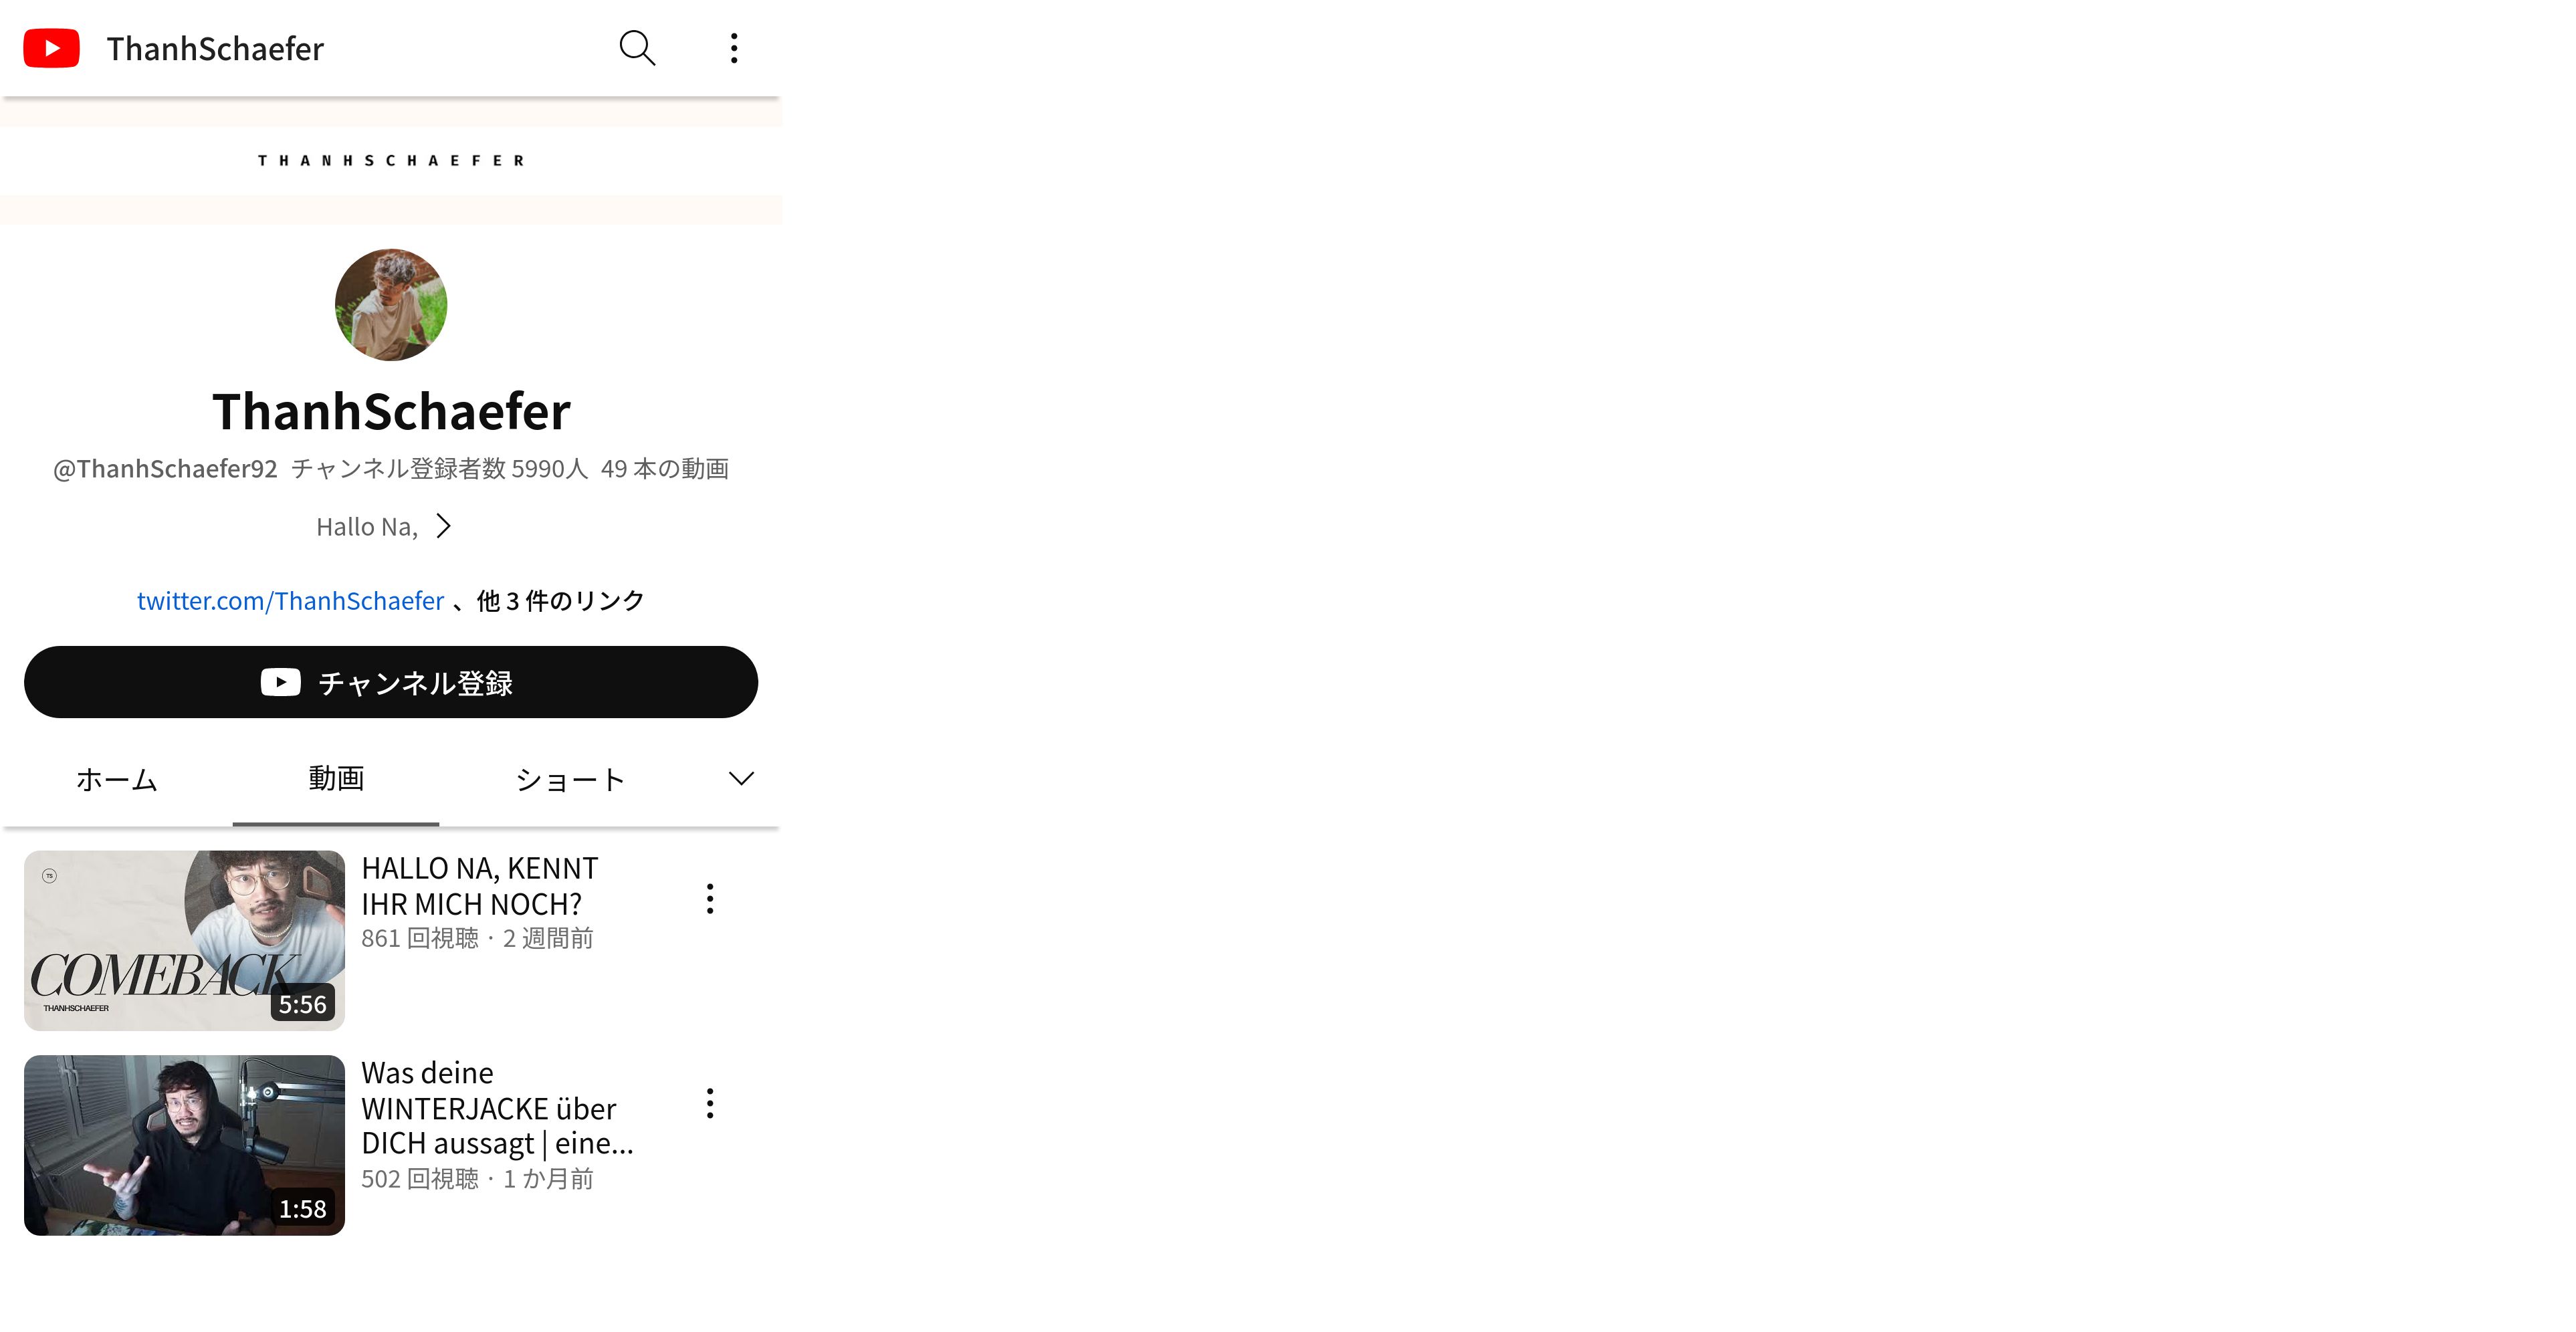Click the YouTube logo icon
Image resolution: width=2576 pixels, height=1332 pixels.
point(51,48)
